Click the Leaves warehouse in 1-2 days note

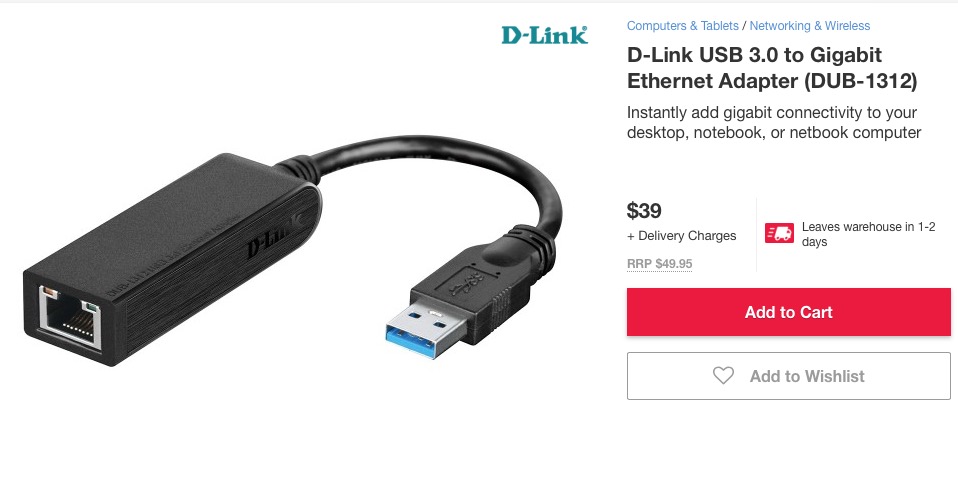pos(868,234)
